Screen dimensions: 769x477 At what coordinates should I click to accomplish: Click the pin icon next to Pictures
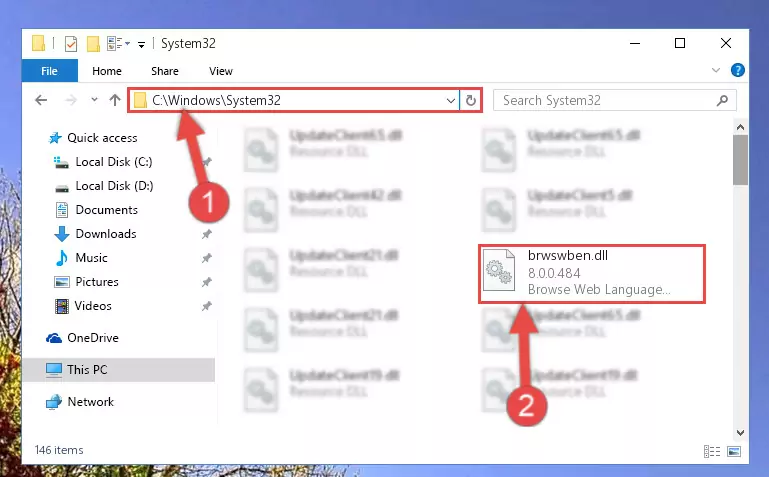[206, 282]
